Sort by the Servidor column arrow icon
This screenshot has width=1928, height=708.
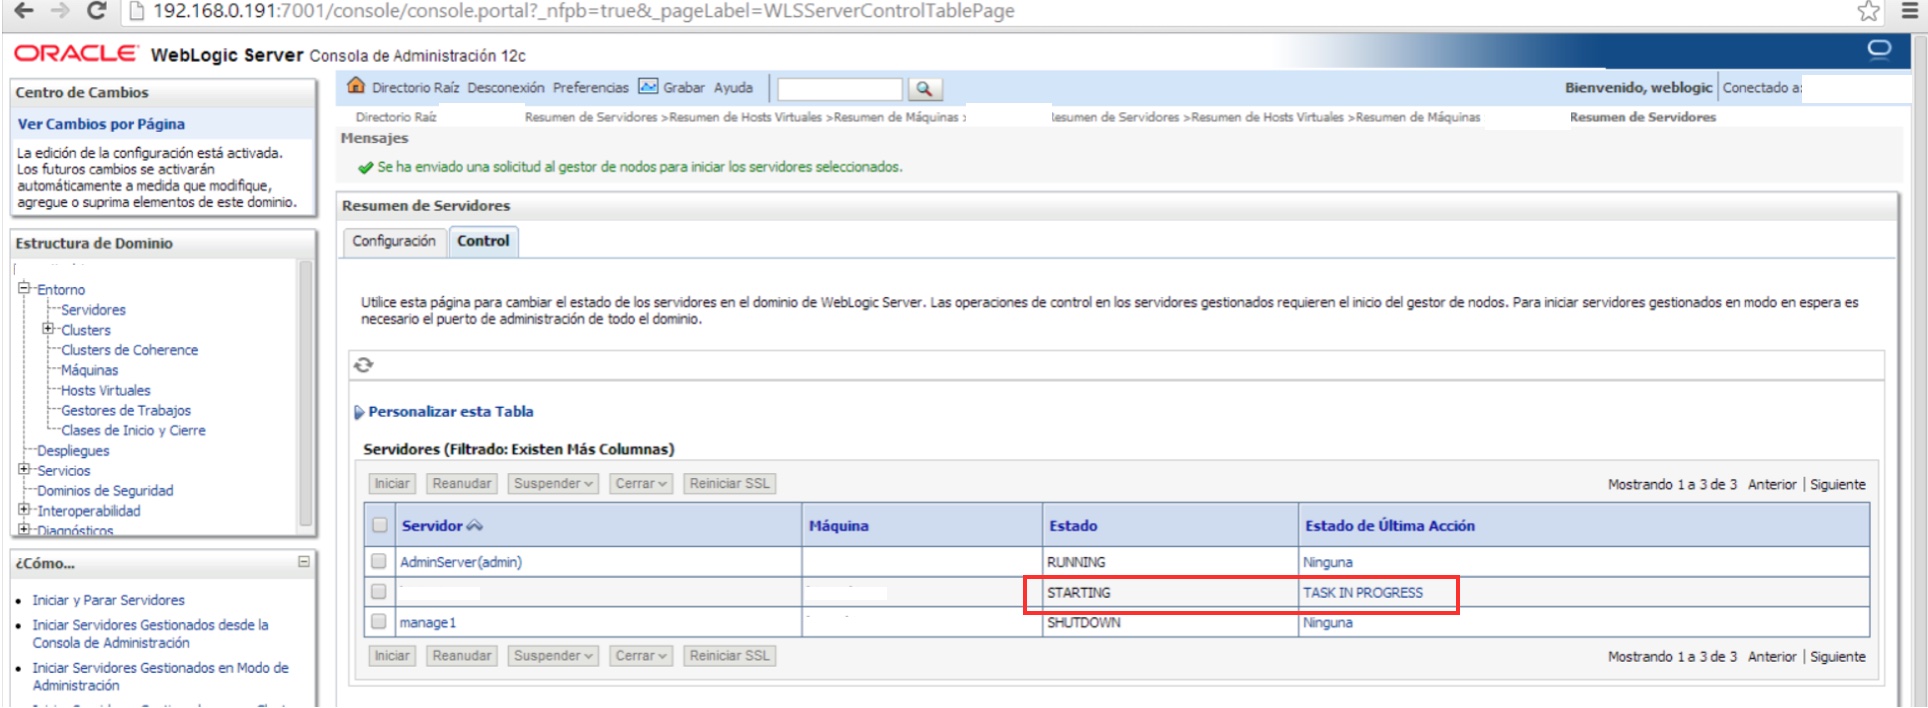click(x=474, y=526)
